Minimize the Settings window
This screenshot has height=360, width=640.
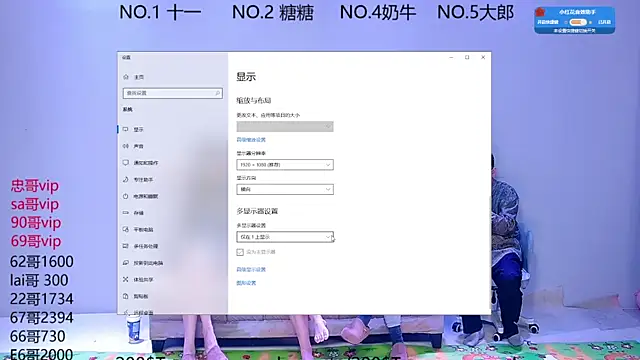tap(451, 58)
